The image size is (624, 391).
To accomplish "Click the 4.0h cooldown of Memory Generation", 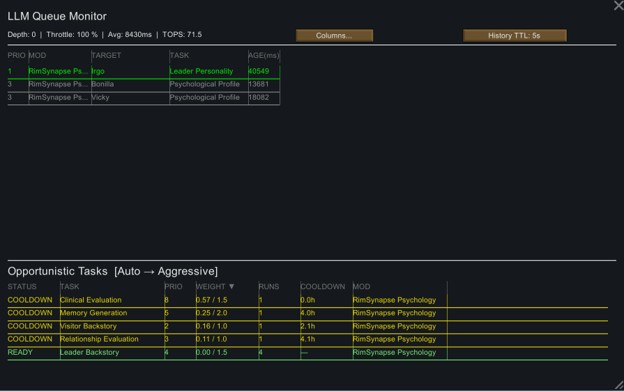I will point(308,313).
